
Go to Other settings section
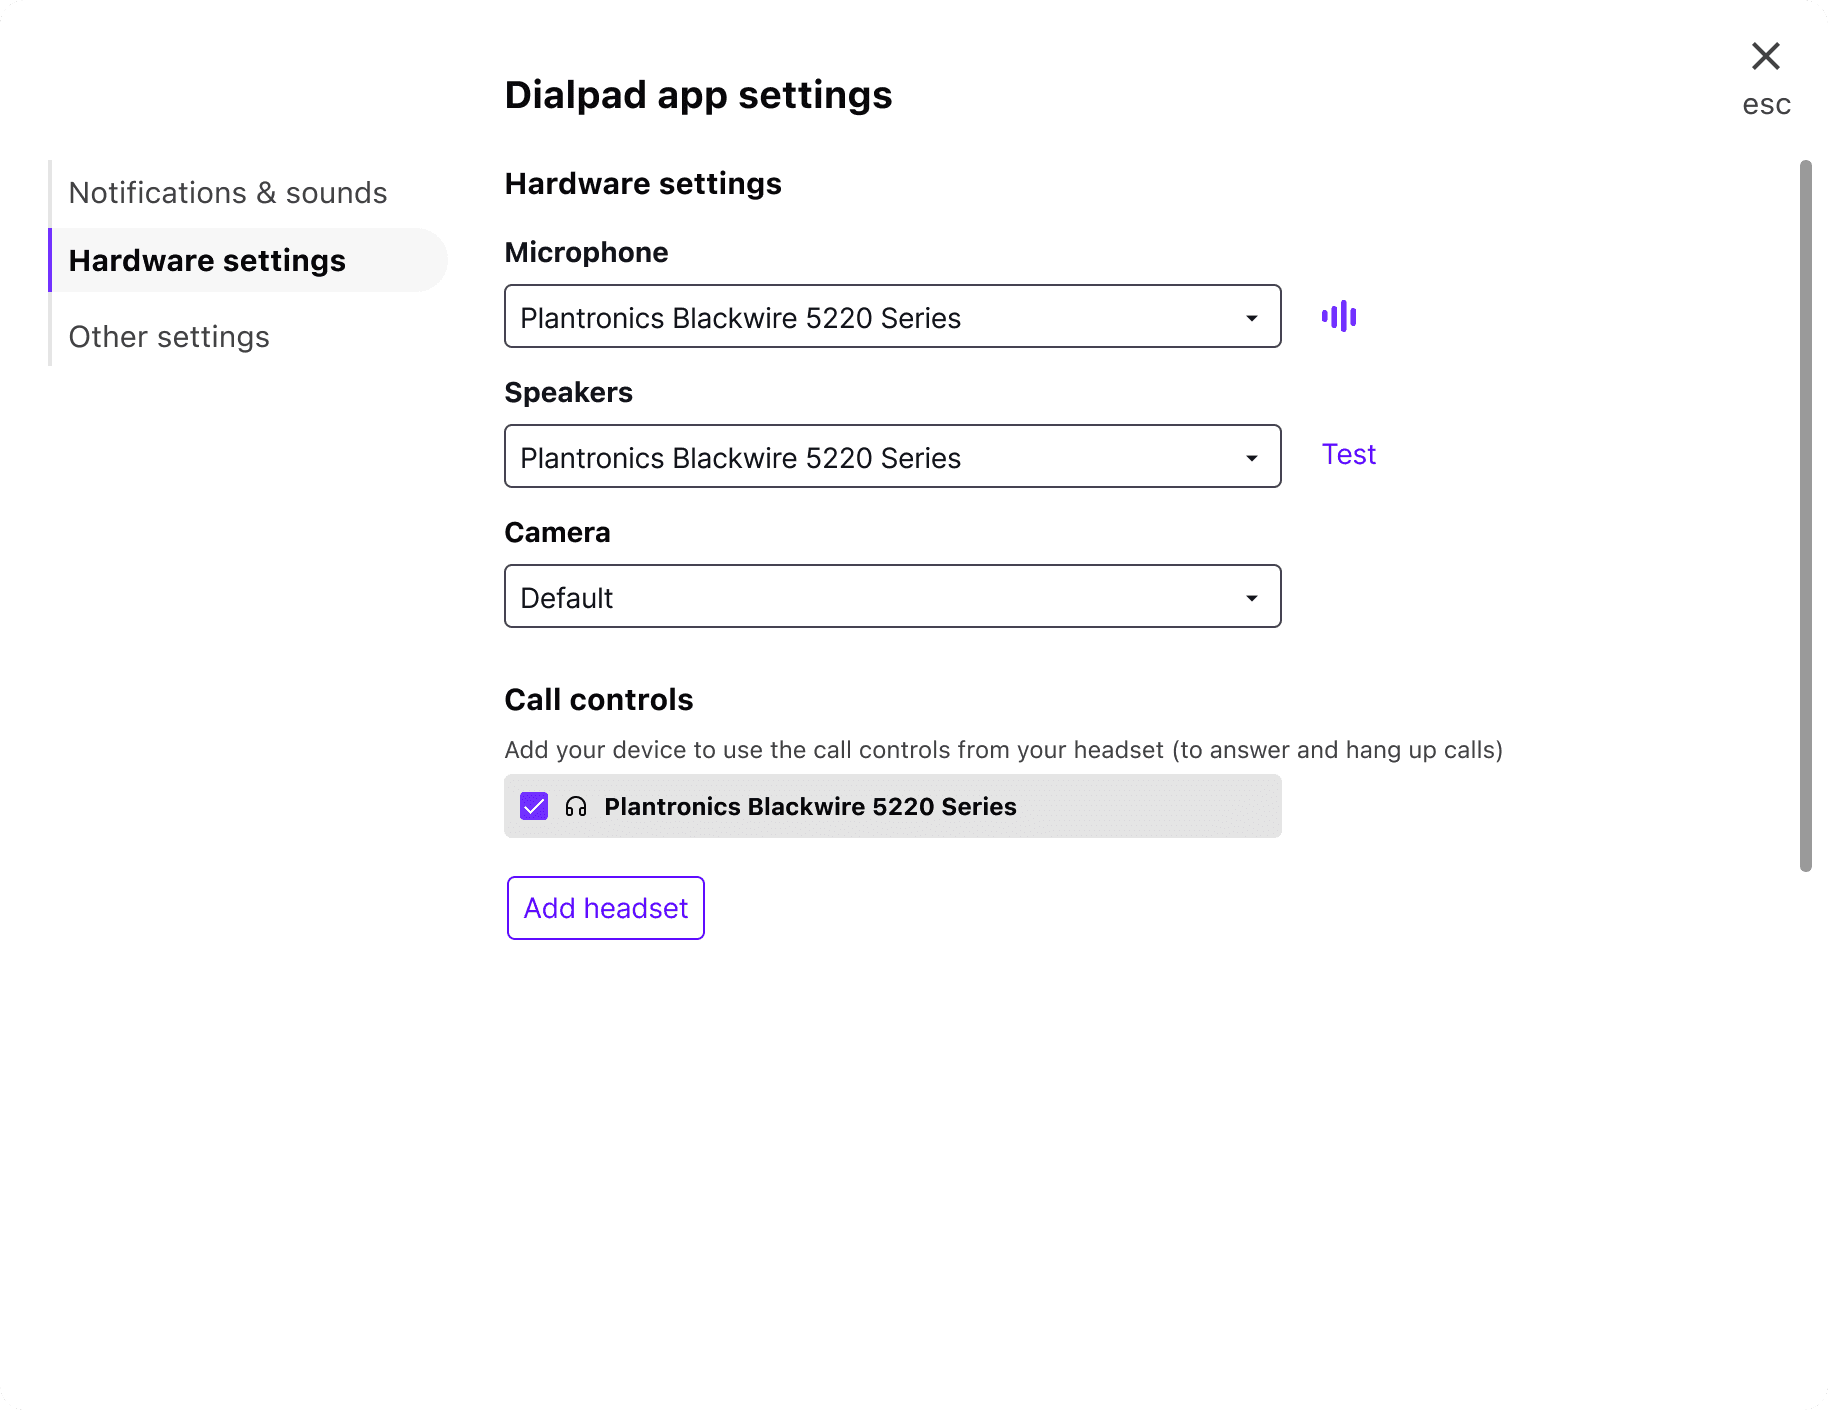(169, 337)
